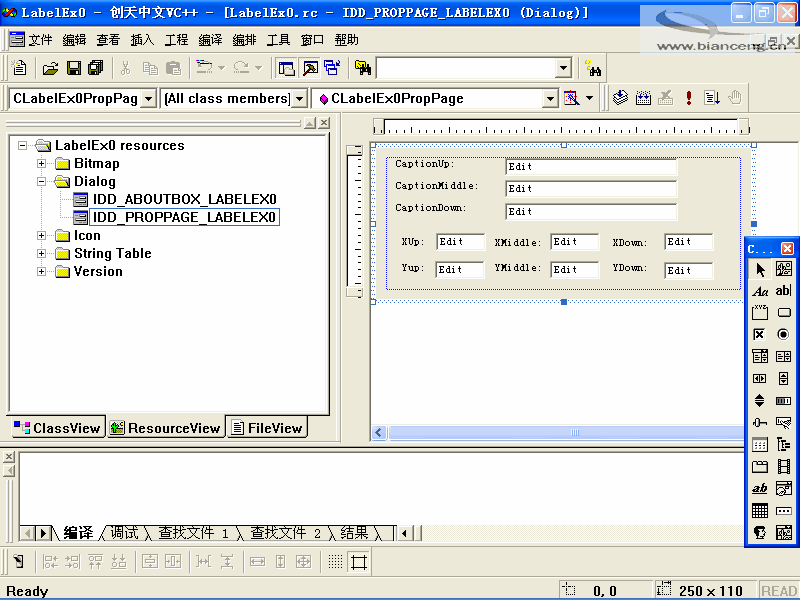Select the Radio Button control tool

(x=783, y=334)
